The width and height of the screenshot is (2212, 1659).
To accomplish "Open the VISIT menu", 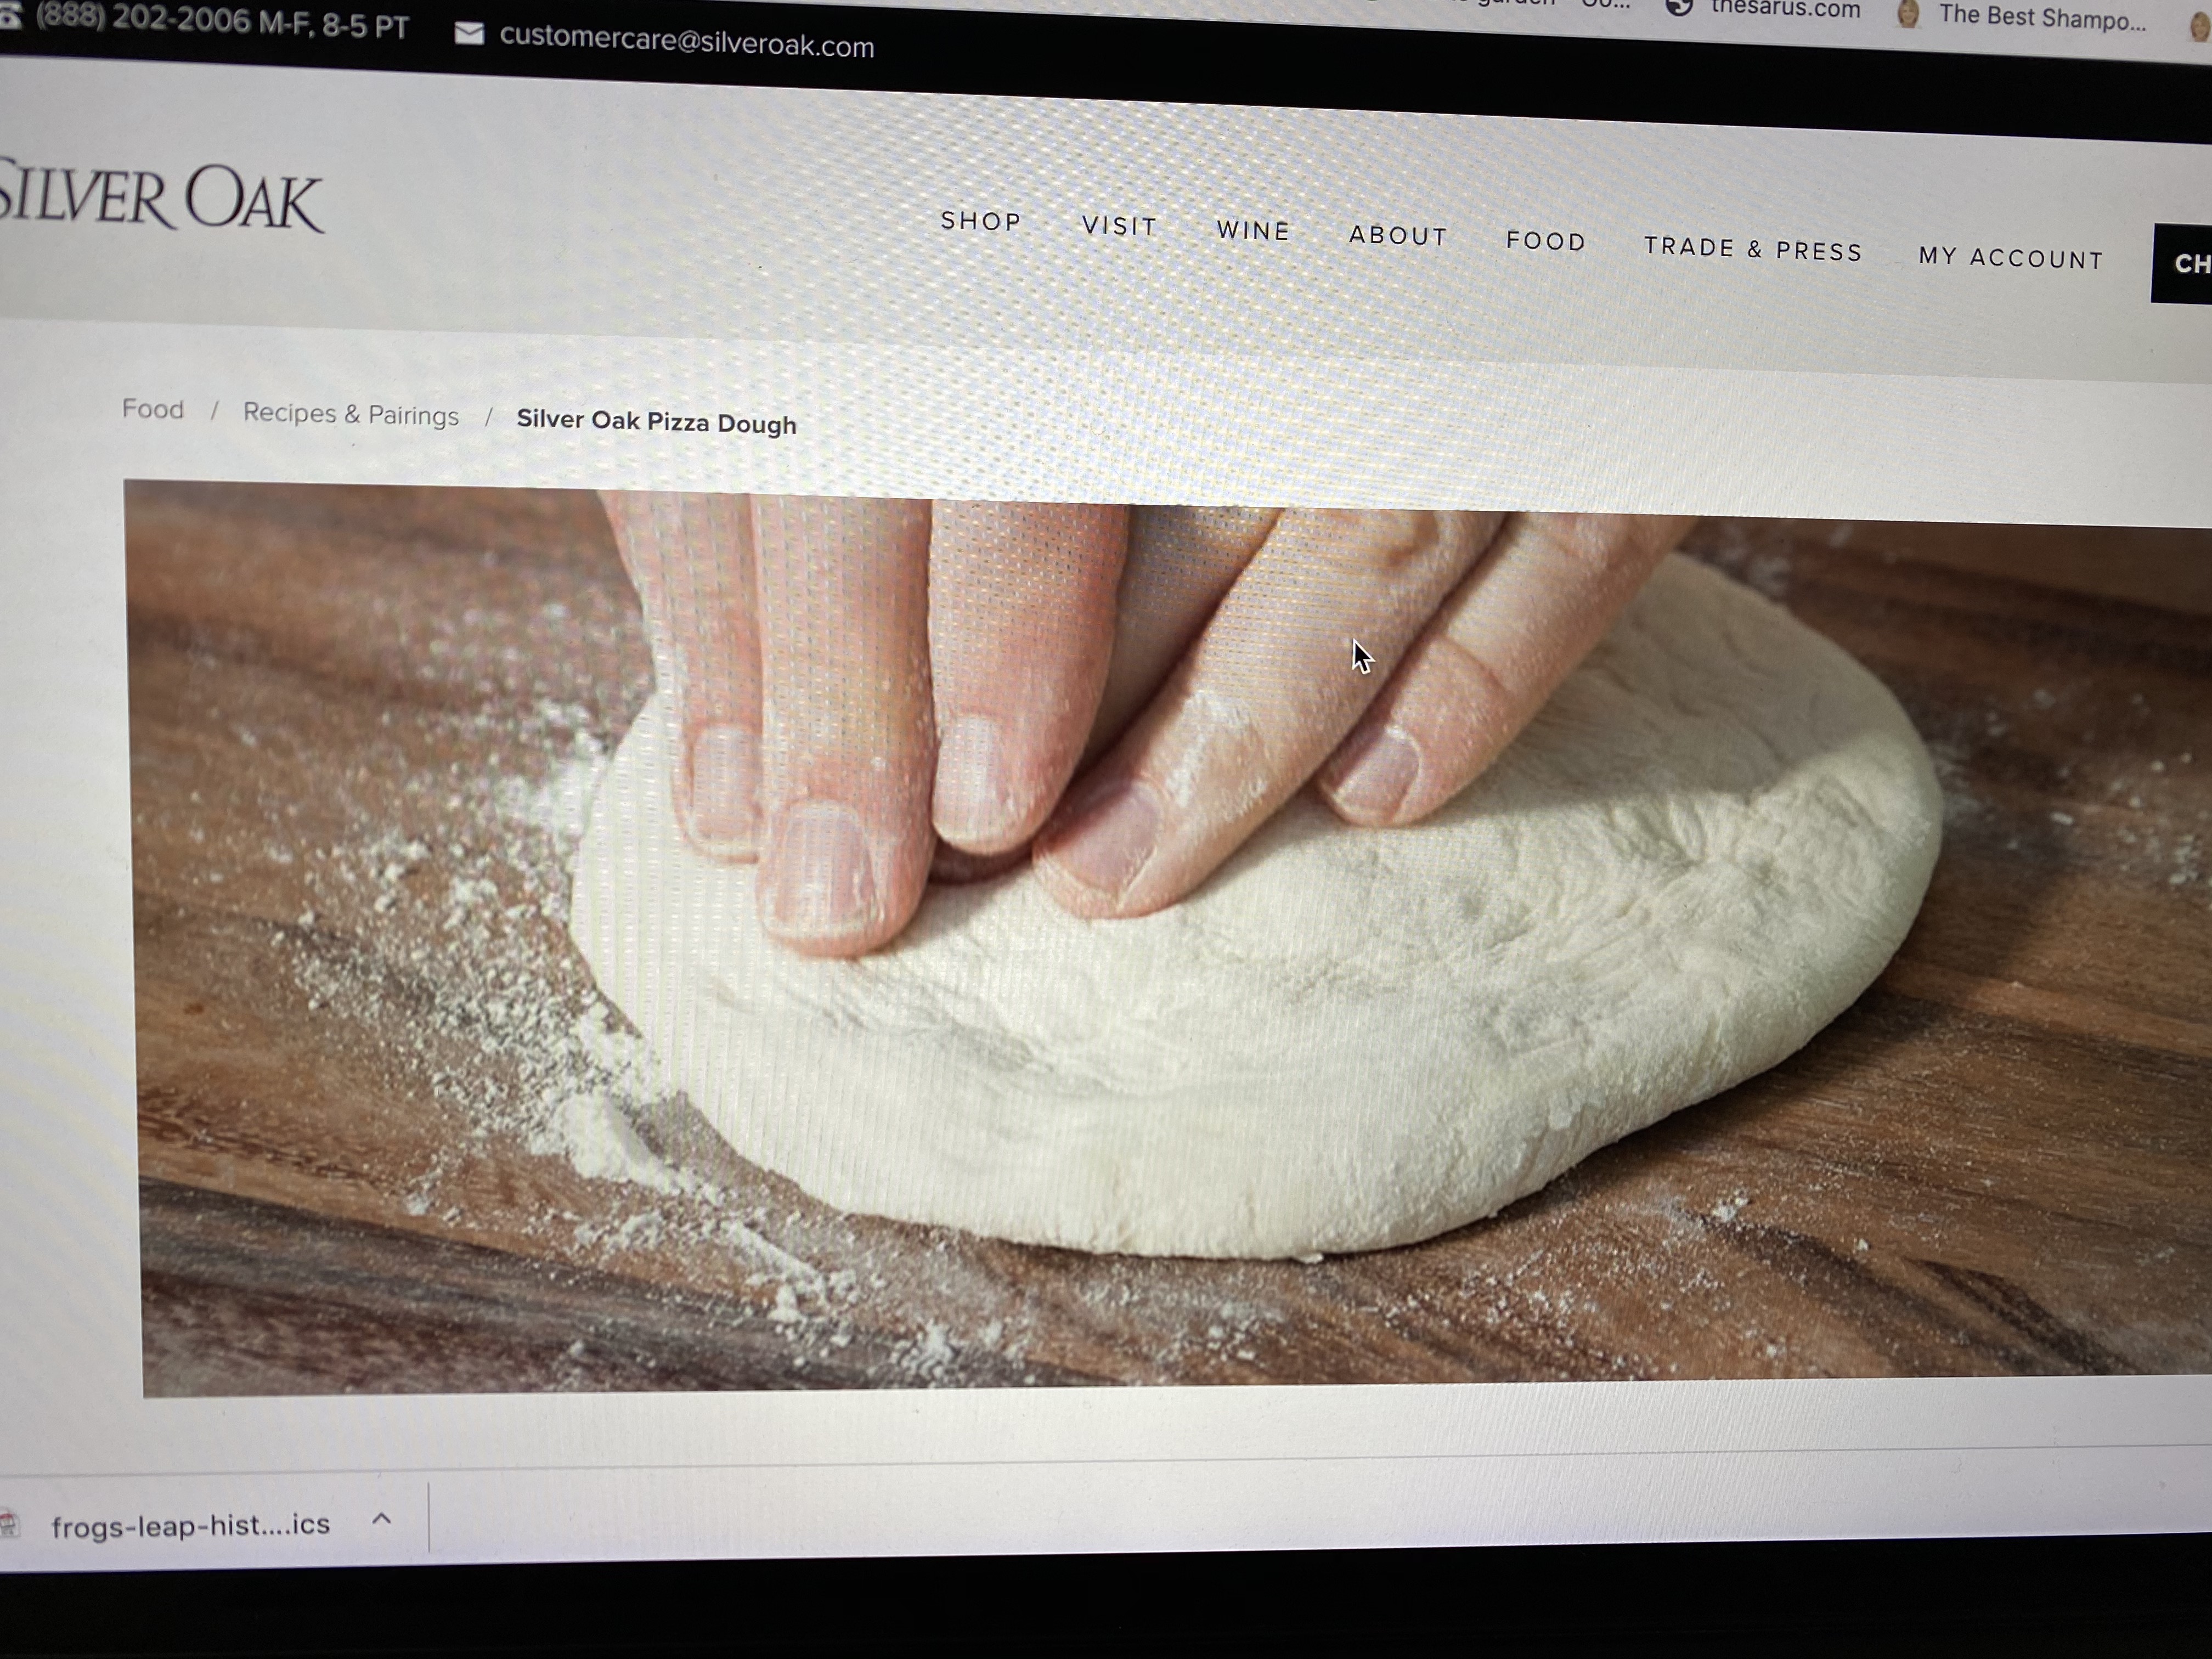I will click(x=1119, y=226).
